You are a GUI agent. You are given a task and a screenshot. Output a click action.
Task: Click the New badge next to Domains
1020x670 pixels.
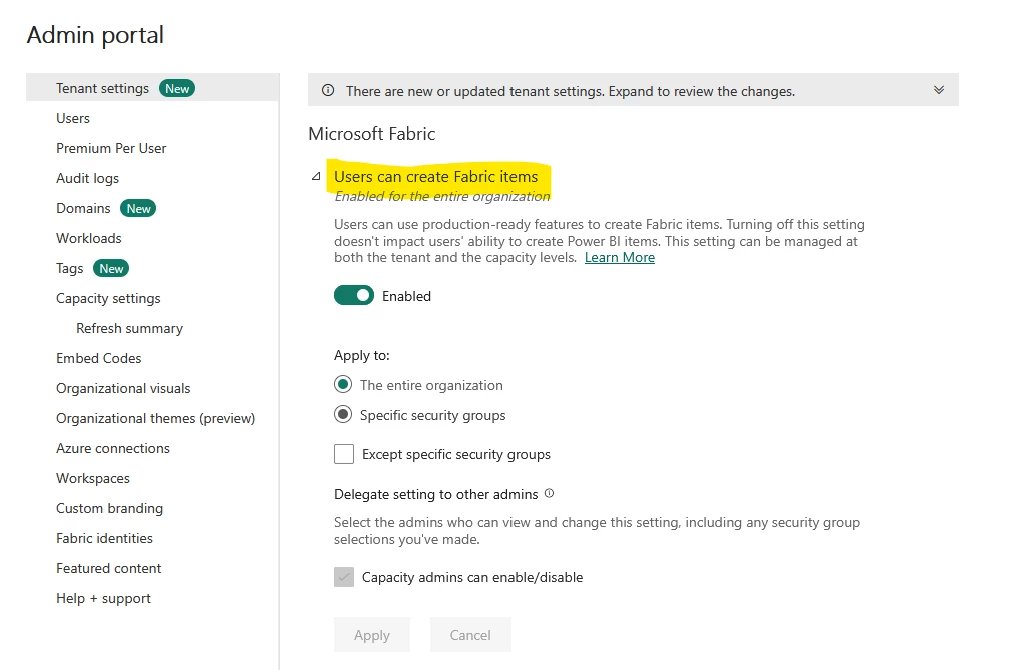[138, 208]
